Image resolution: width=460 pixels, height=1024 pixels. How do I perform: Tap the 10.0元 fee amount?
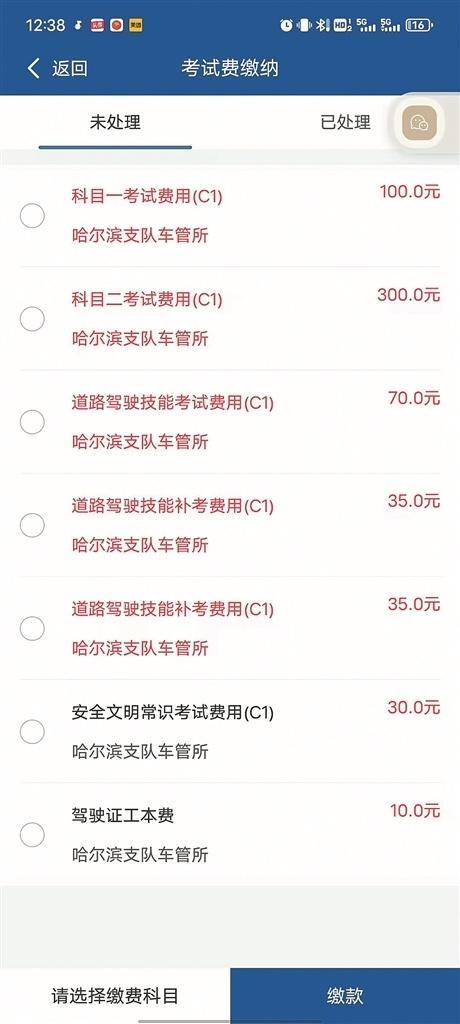click(x=415, y=810)
